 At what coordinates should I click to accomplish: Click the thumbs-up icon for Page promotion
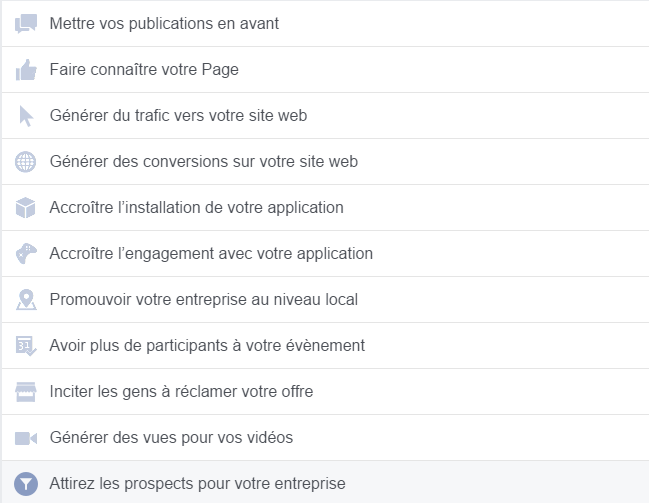(26, 69)
